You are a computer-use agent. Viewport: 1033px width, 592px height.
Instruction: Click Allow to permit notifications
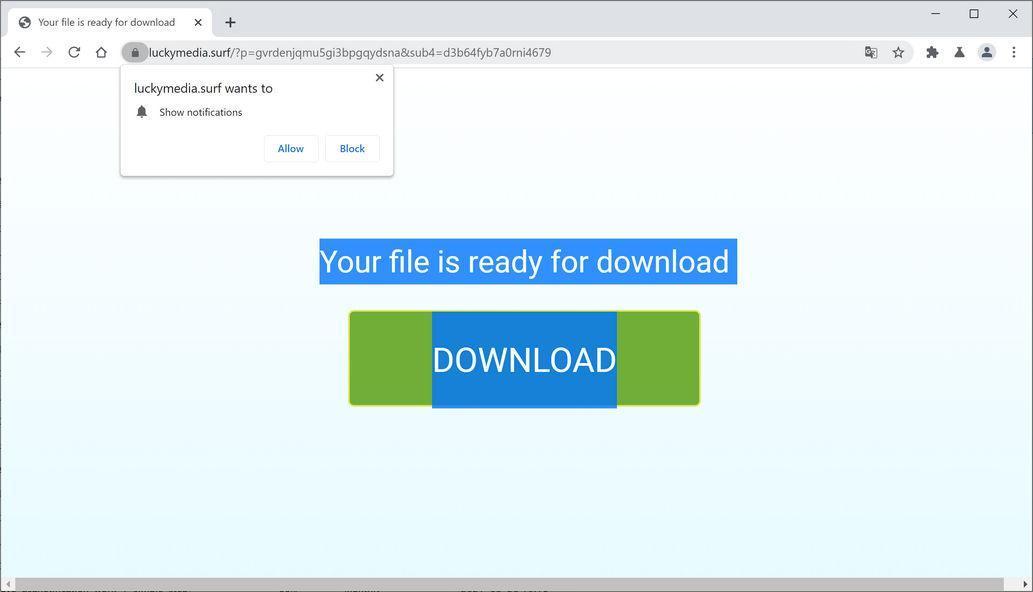click(x=290, y=148)
